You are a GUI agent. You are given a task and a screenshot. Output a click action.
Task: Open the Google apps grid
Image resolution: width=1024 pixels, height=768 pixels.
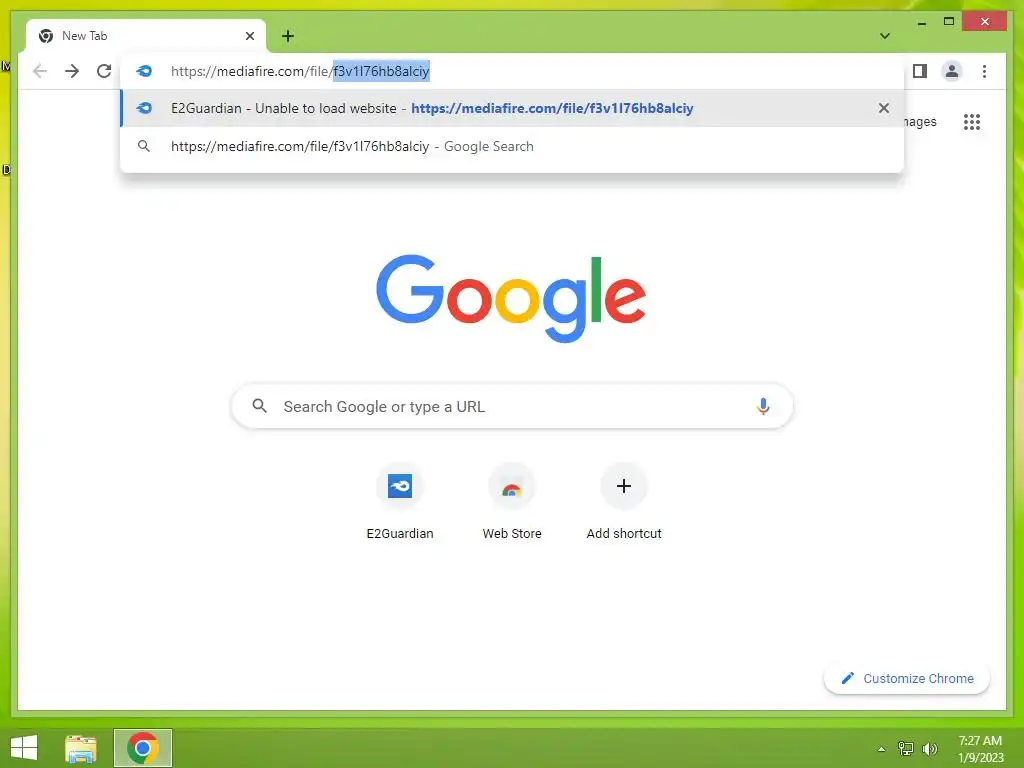point(972,122)
